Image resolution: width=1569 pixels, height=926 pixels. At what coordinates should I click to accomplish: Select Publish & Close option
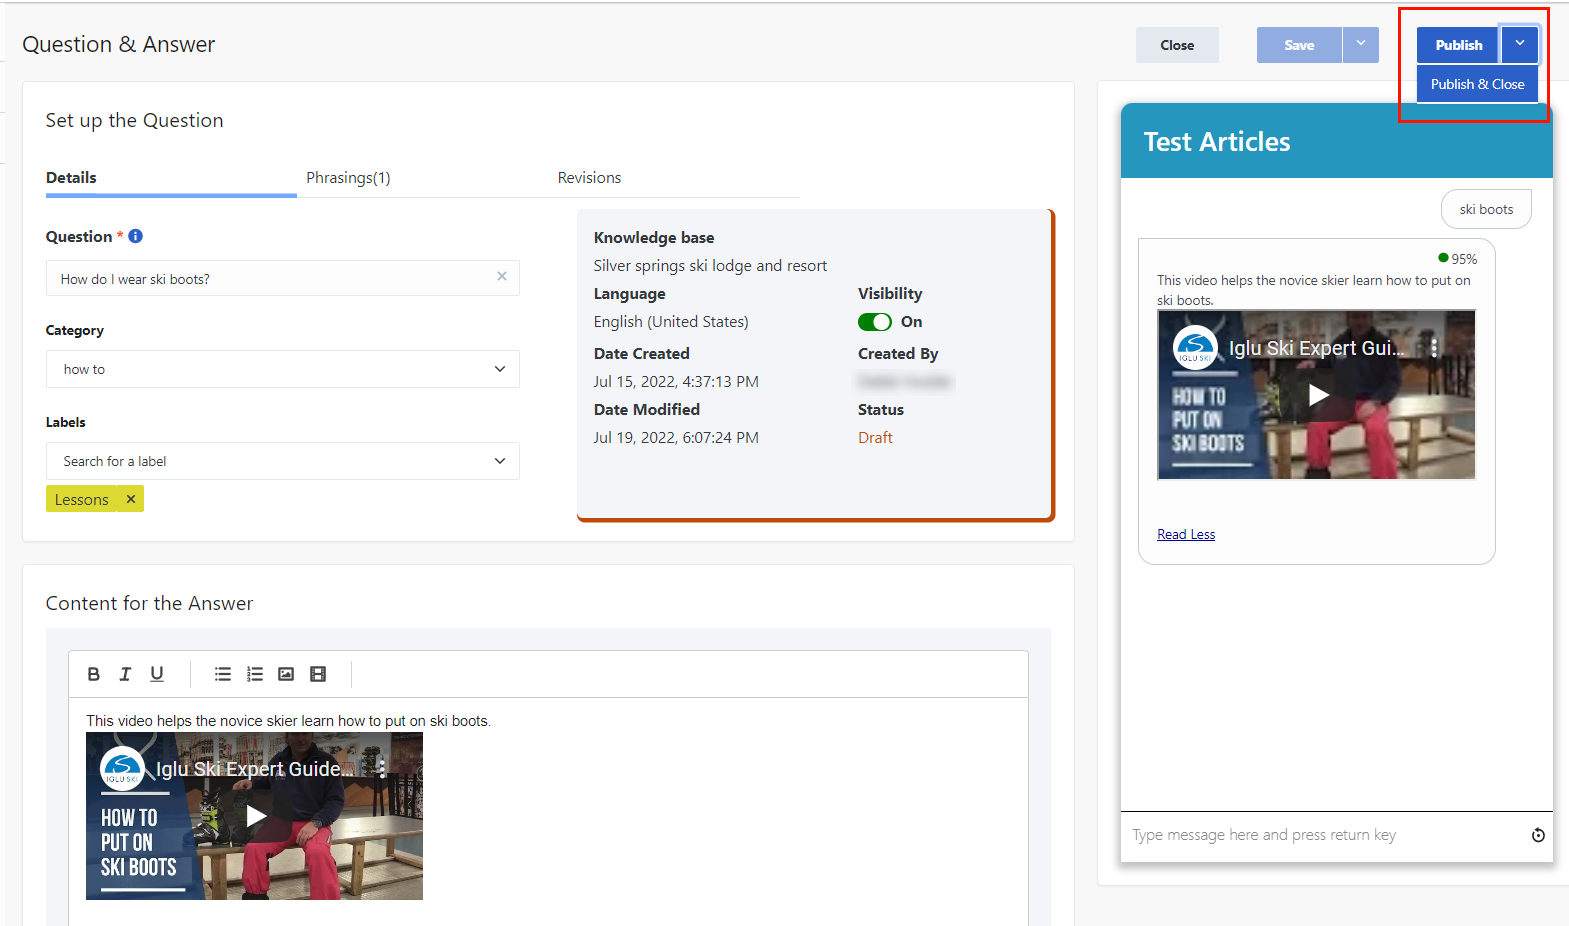[x=1477, y=84]
